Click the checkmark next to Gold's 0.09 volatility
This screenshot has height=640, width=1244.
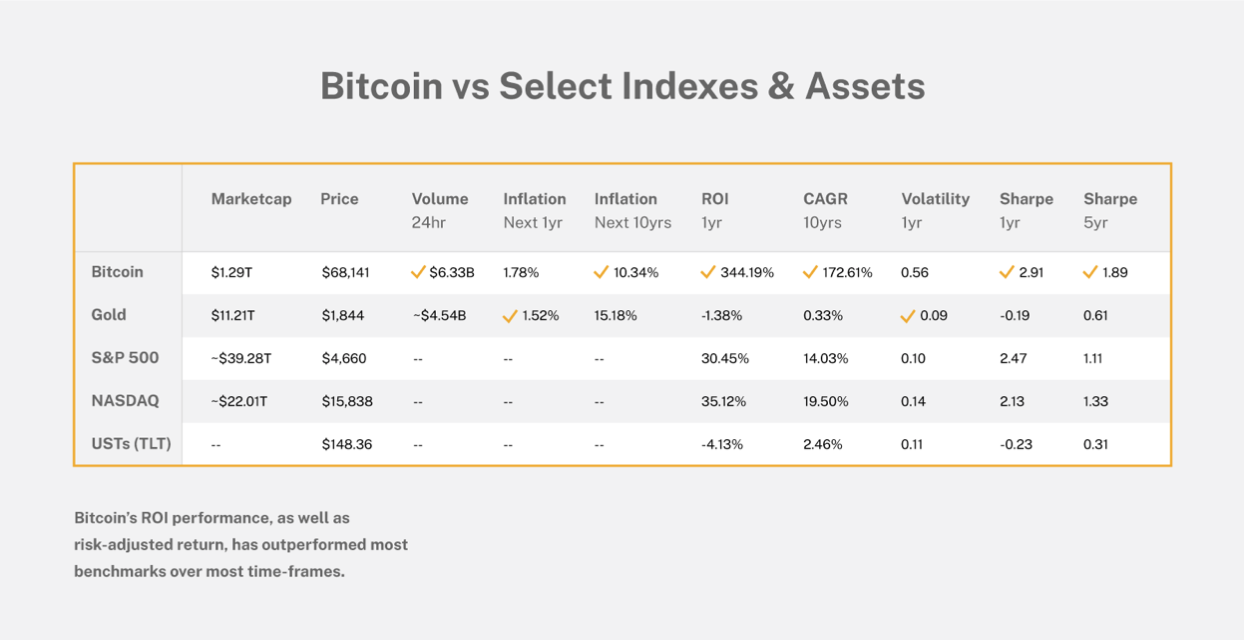pyautogui.click(x=908, y=316)
